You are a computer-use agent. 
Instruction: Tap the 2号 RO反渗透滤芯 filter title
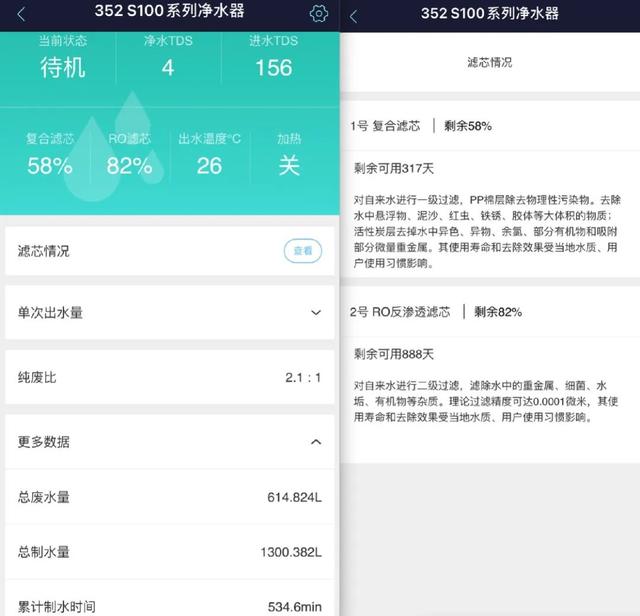400,312
